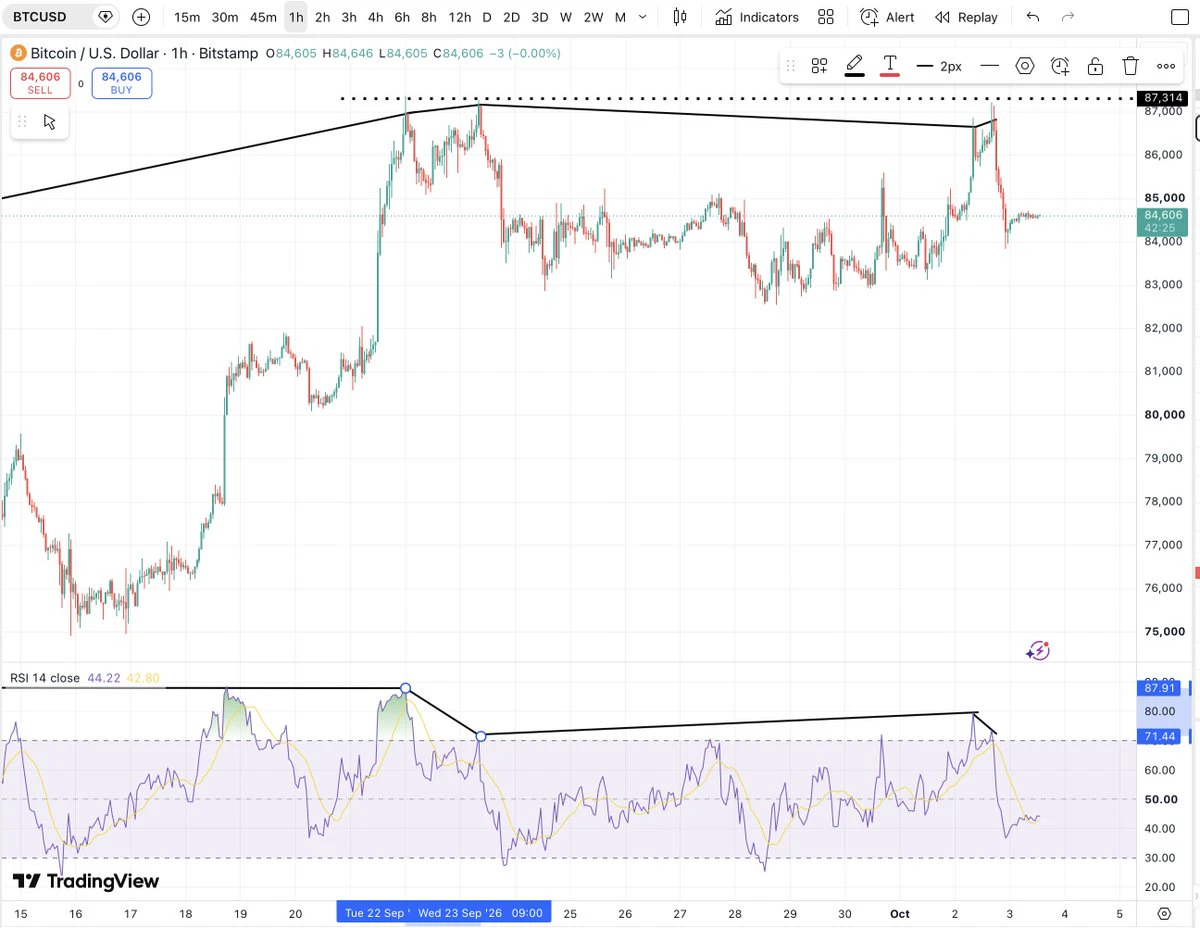
Task: Expand the more timeframes dropdown
Action: [642, 17]
